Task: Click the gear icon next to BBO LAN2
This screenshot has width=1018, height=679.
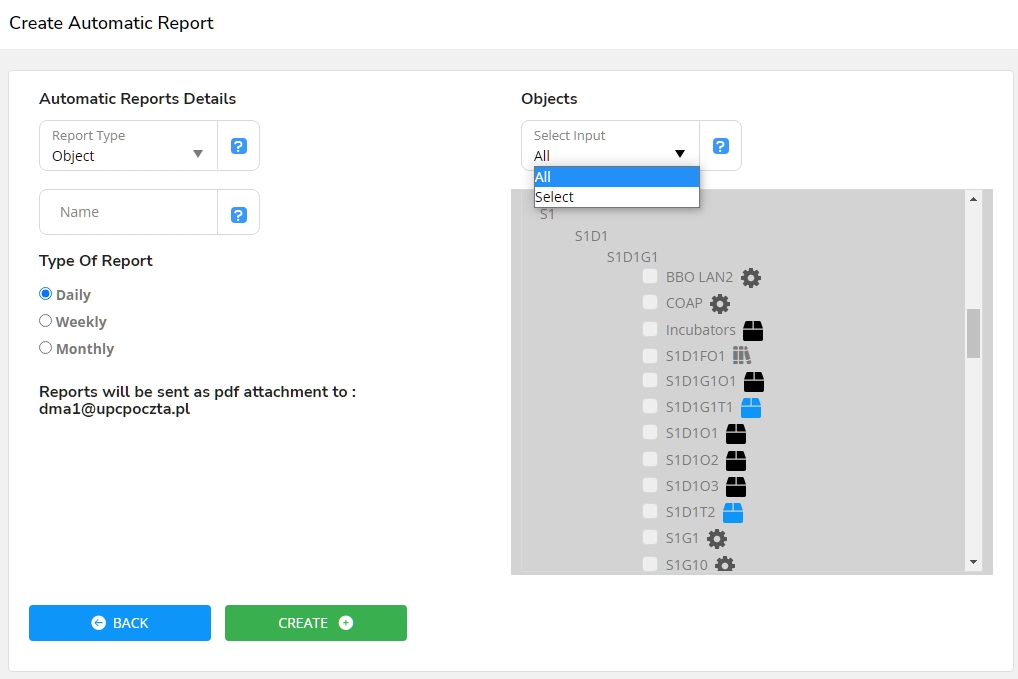Action: pos(750,278)
